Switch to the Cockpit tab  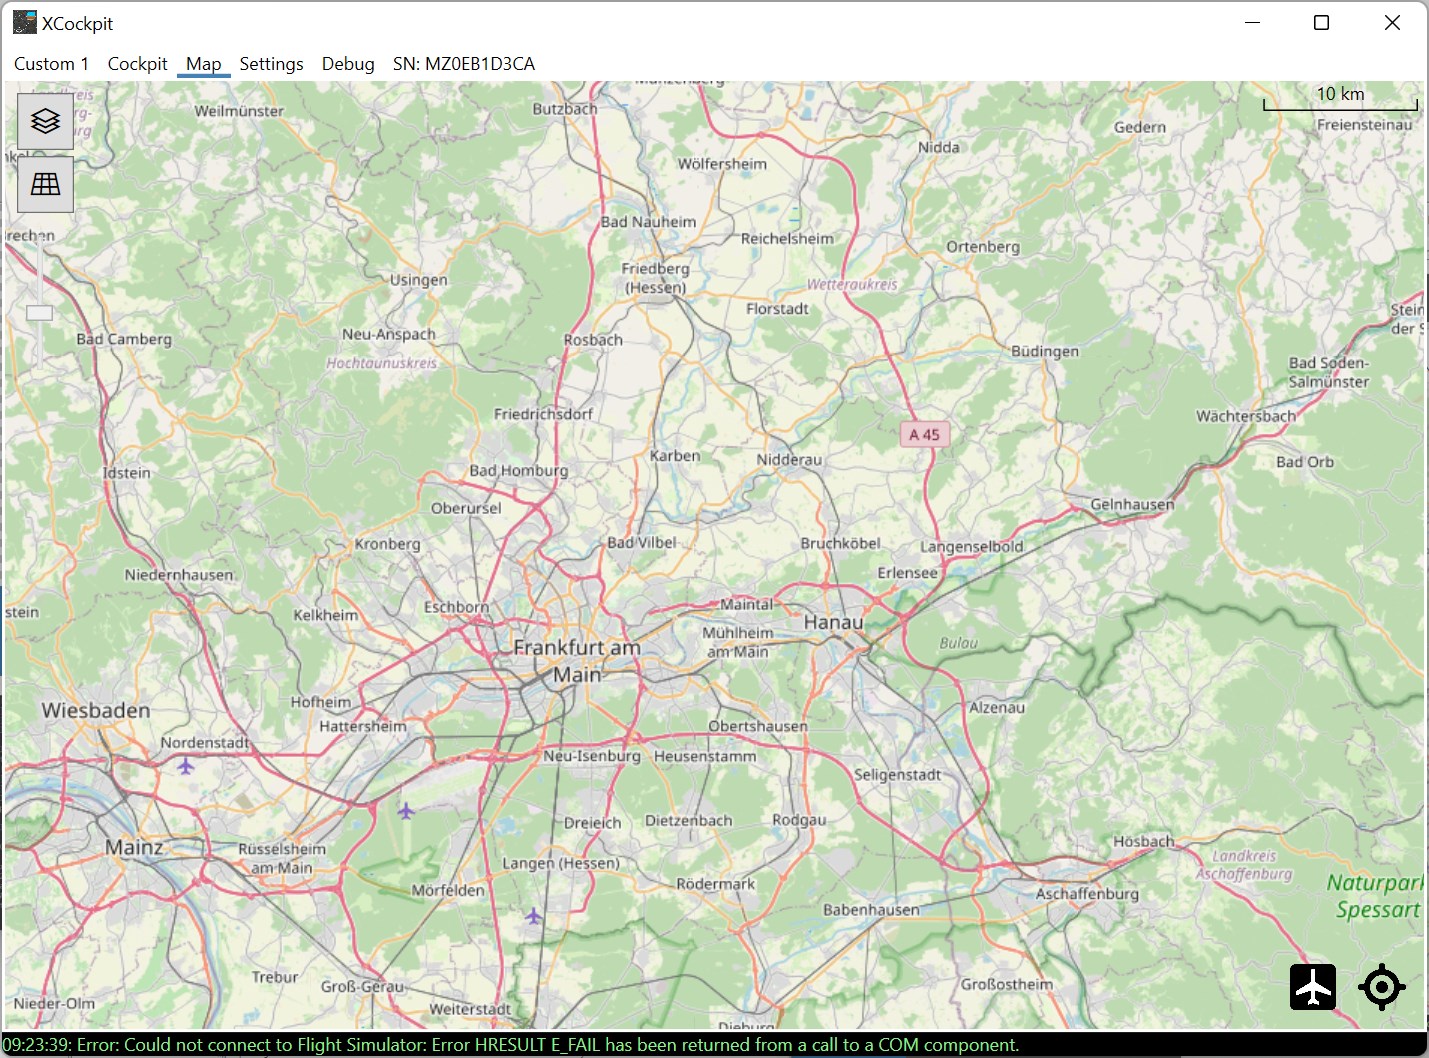point(137,64)
